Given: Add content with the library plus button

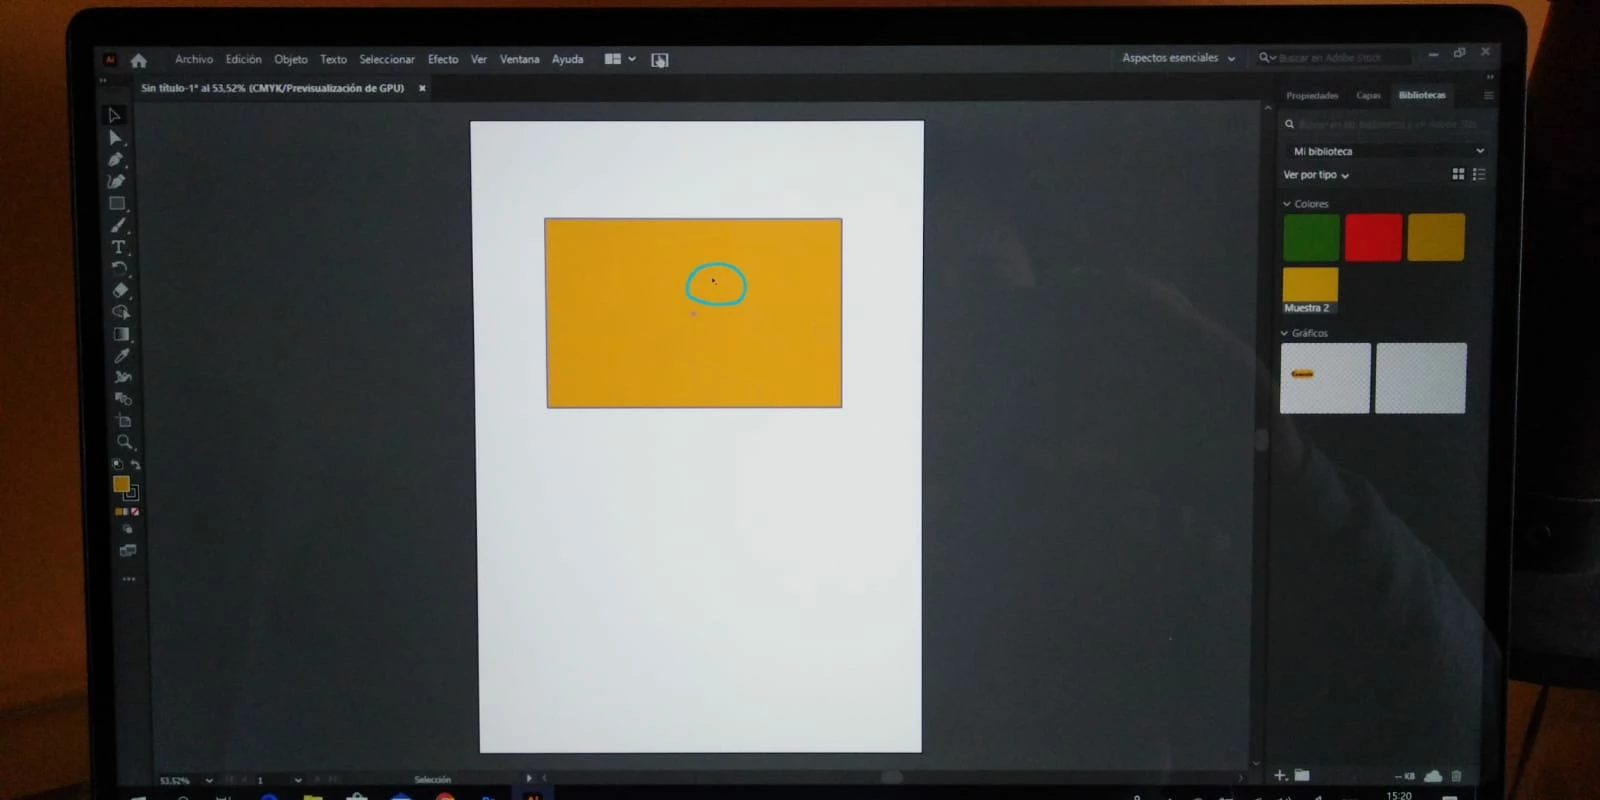Looking at the screenshot, I should coord(1280,775).
